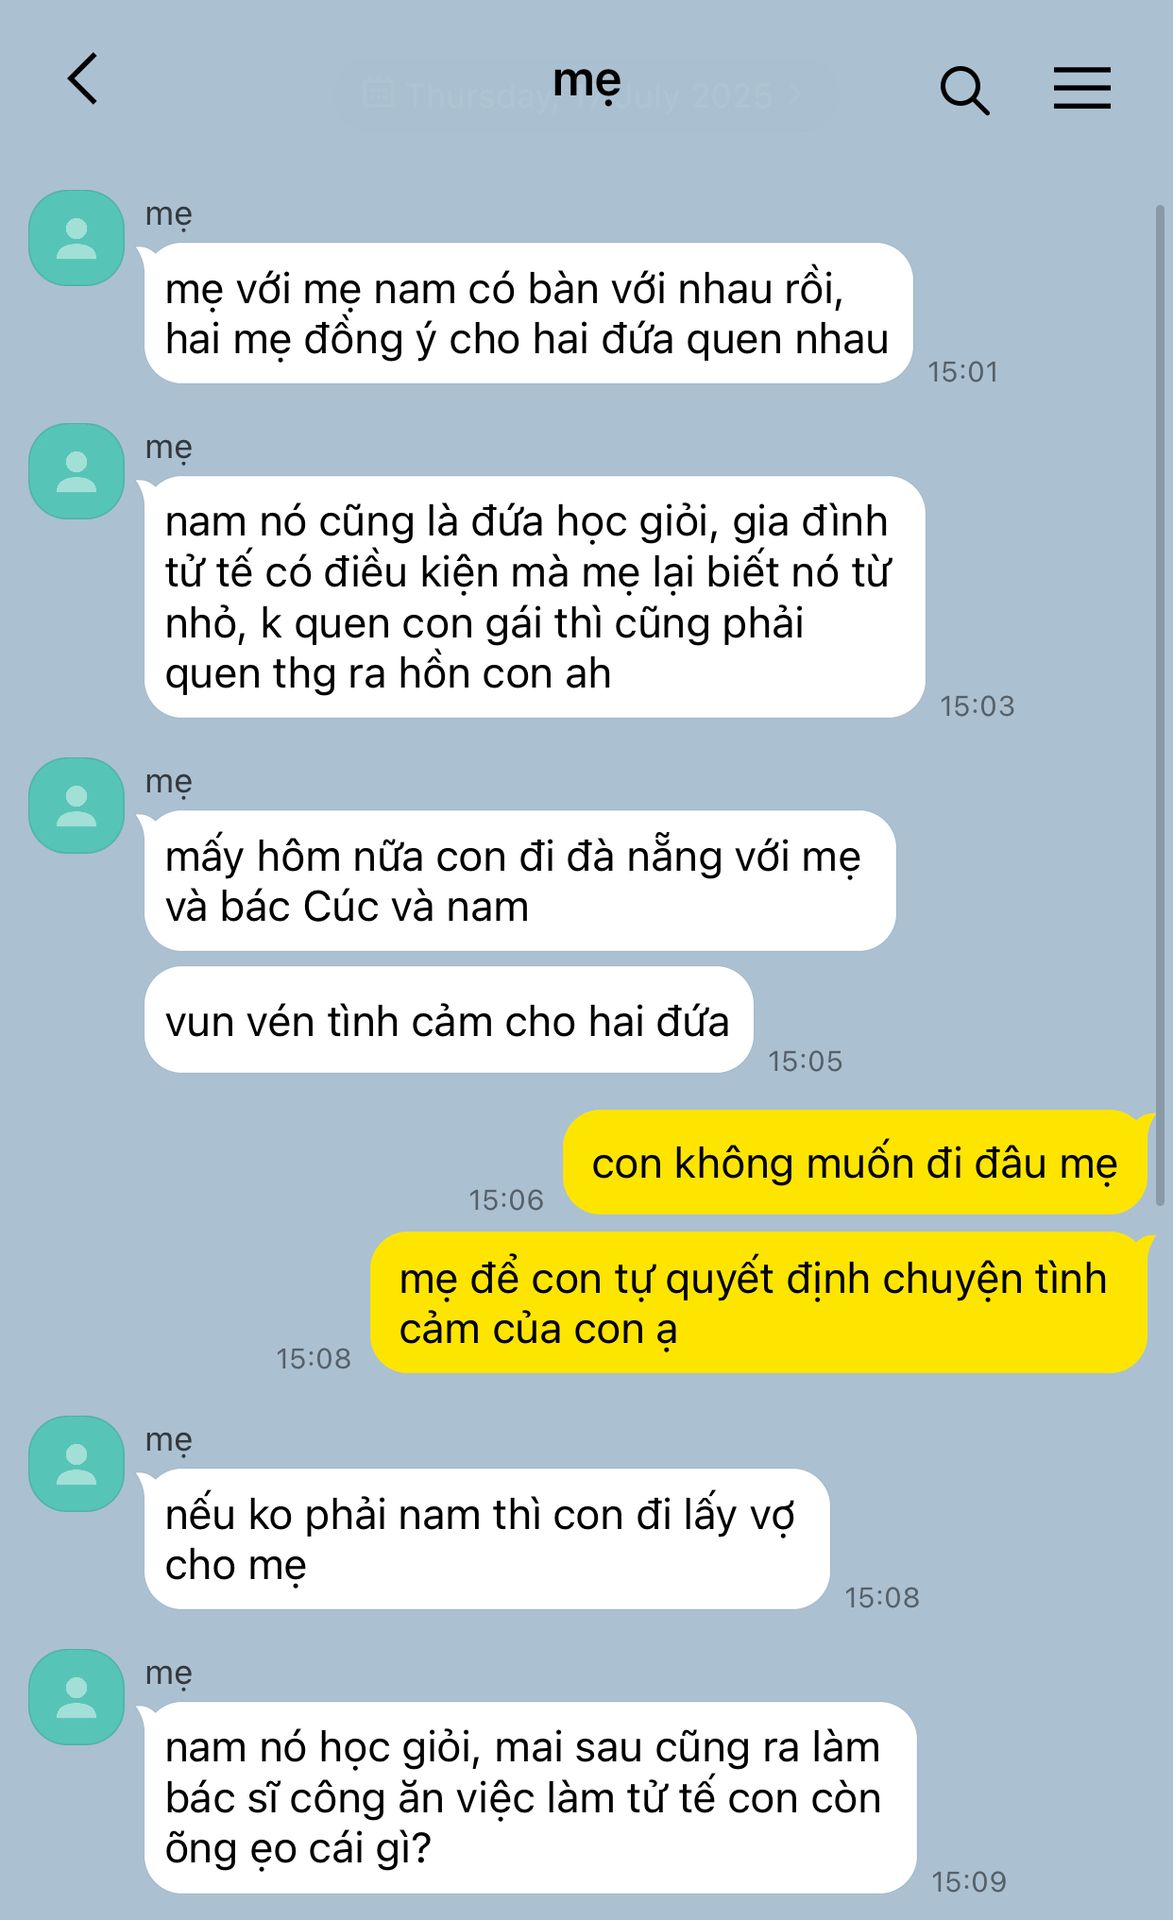Select the bubble starting "nam nó cũng là đứa"

(534, 597)
